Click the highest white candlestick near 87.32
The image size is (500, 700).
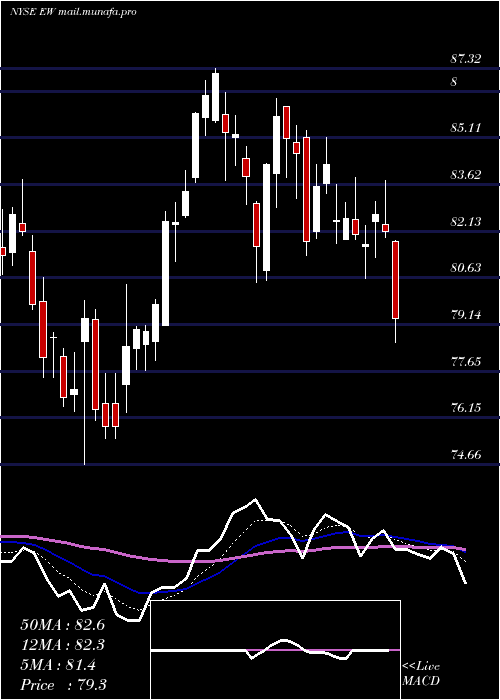[216, 97]
